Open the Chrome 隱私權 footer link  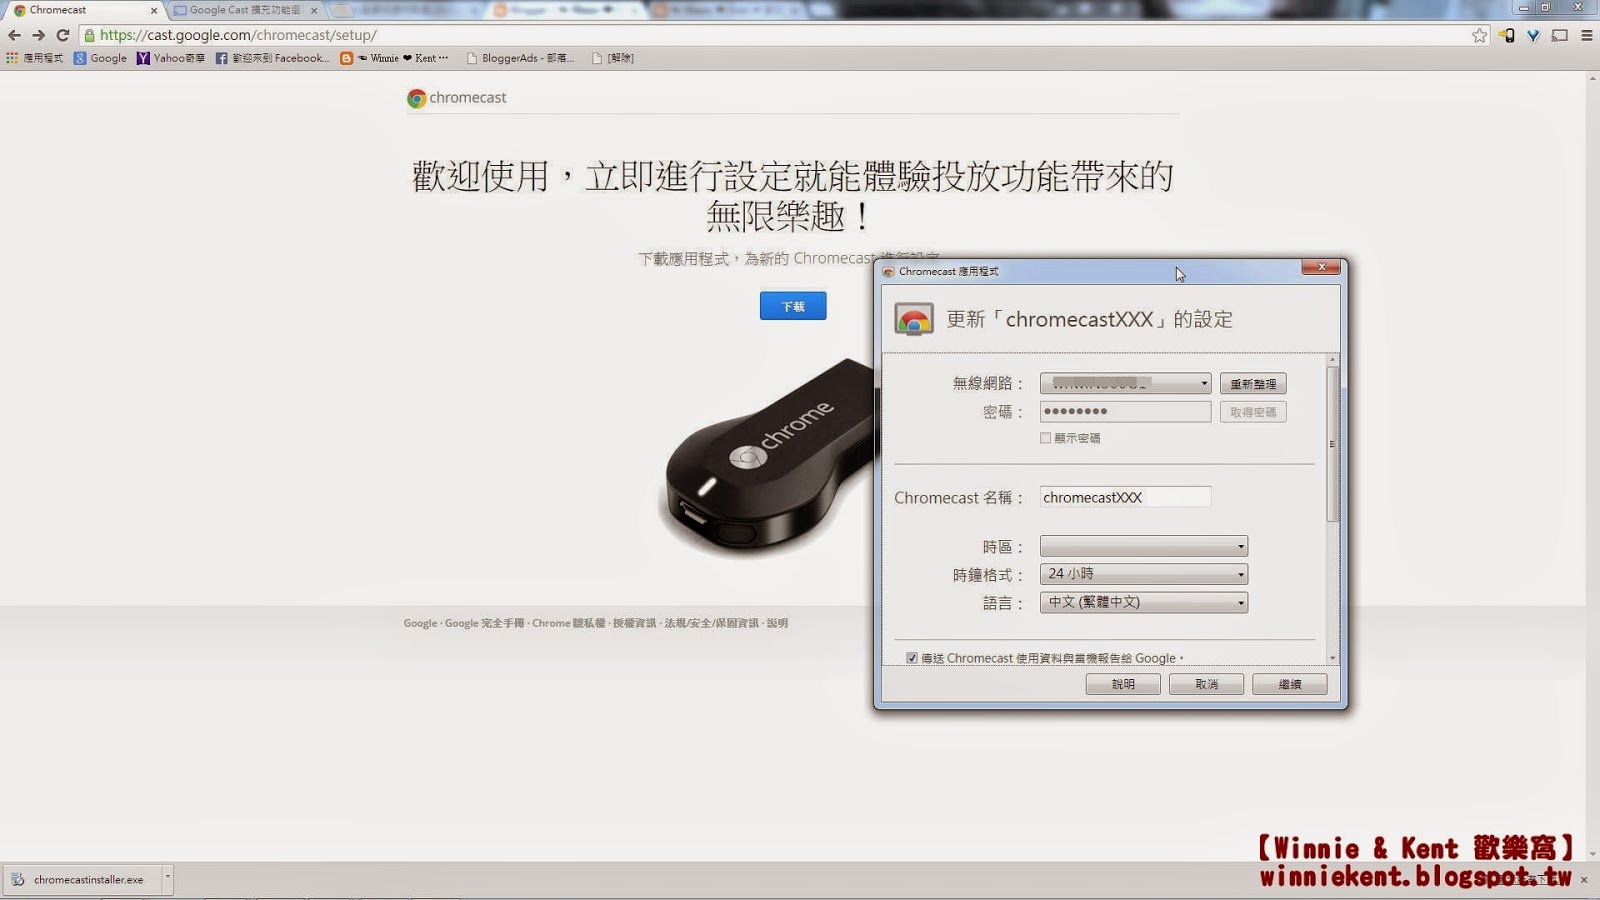(569, 623)
